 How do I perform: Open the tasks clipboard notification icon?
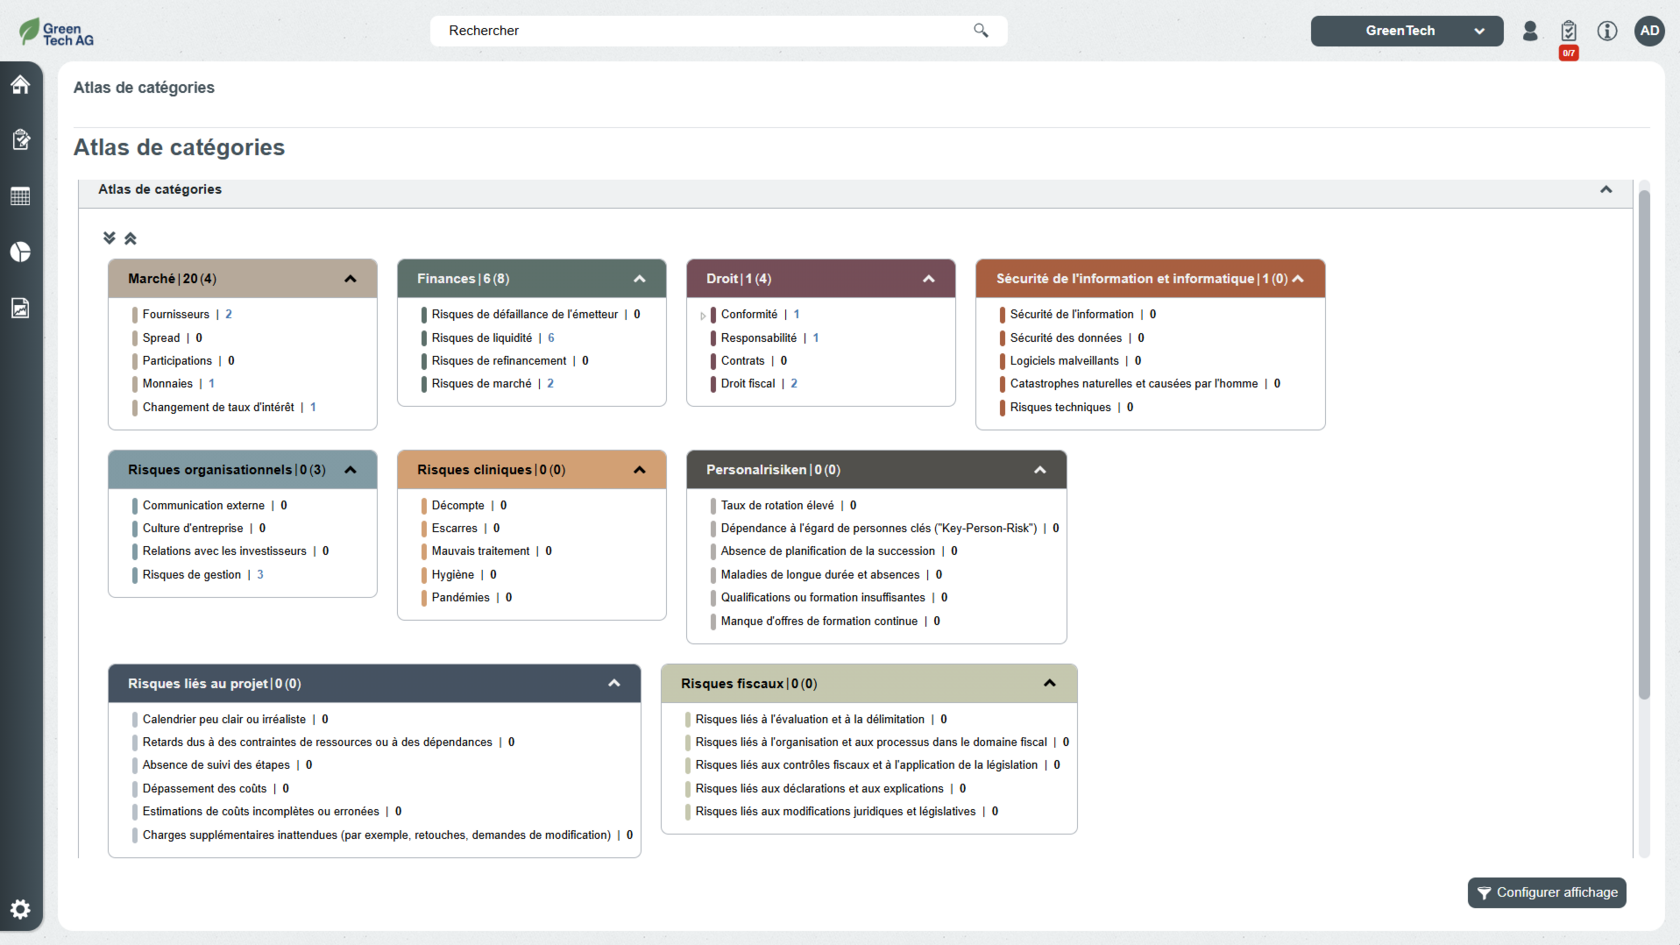(x=1568, y=32)
